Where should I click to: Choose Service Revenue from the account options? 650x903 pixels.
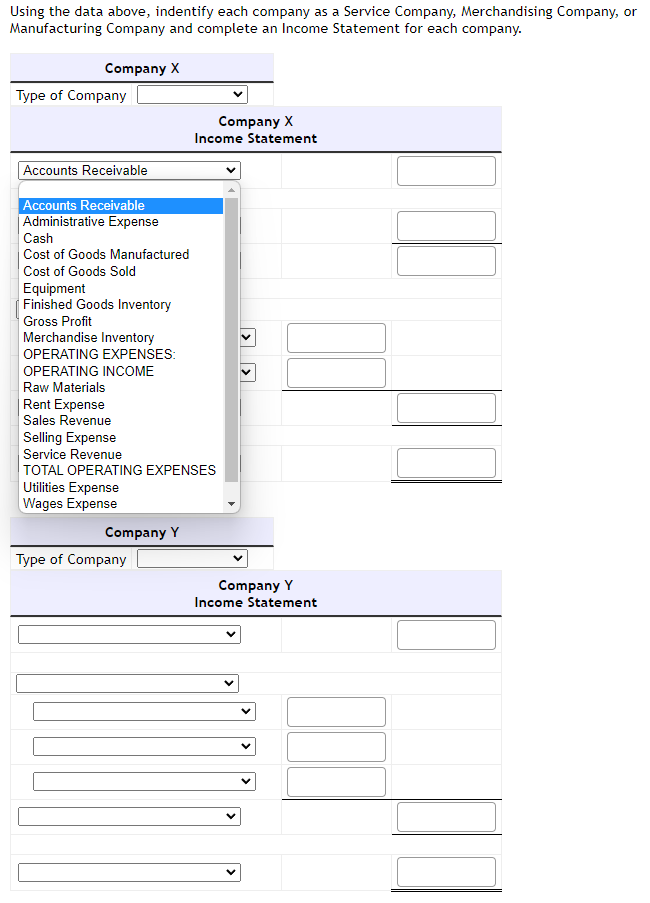tap(72, 454)
